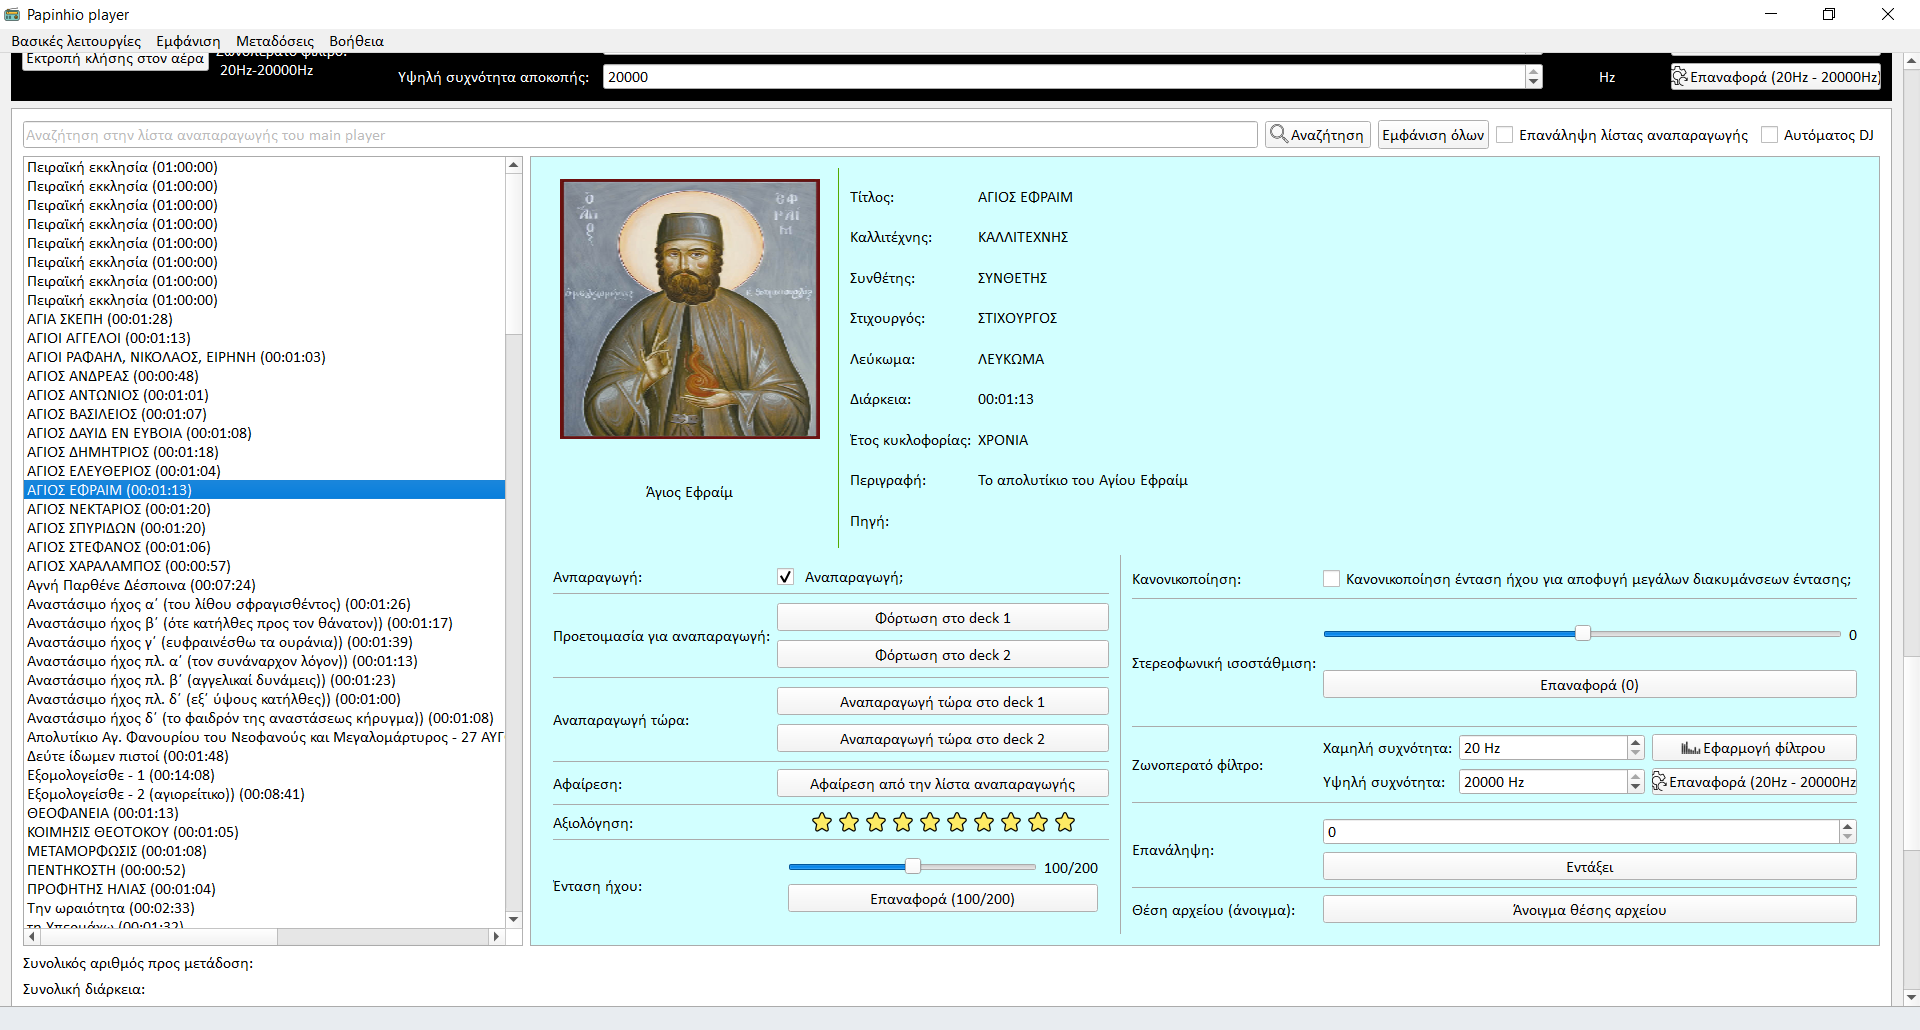
Task: Uncheck the Αναπαραγωγή; checkbox
Action: tap(786, 577)
